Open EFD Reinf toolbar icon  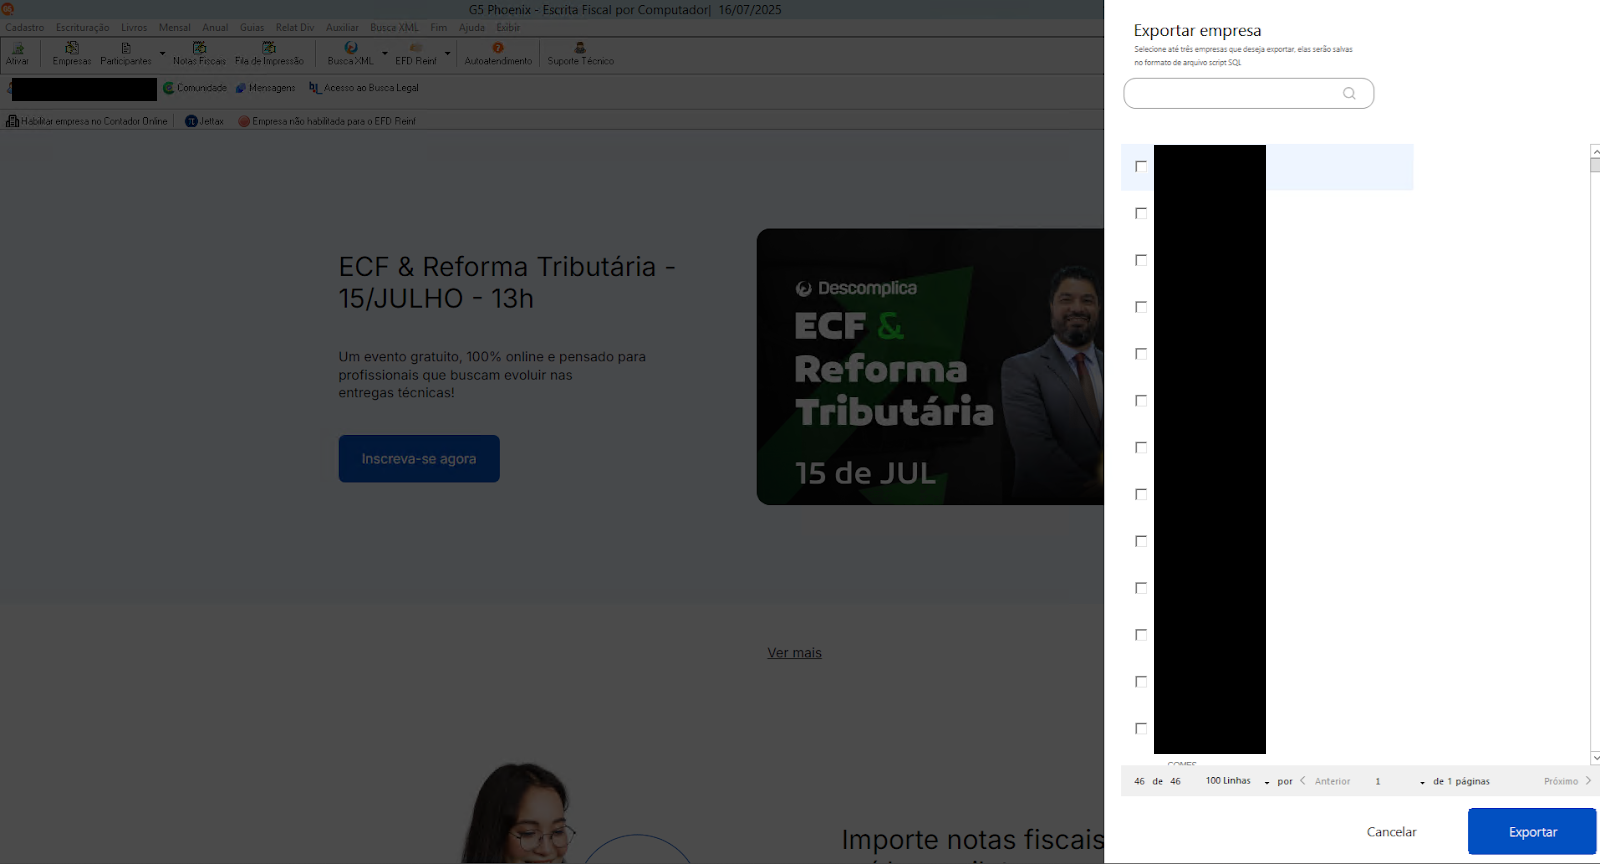point(416,53)
